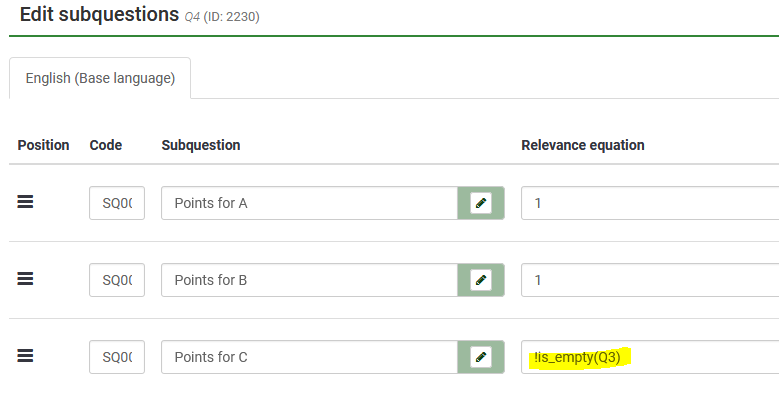
Task: Switch to English (Base language) tab
Action: click(x=100, y=78)
